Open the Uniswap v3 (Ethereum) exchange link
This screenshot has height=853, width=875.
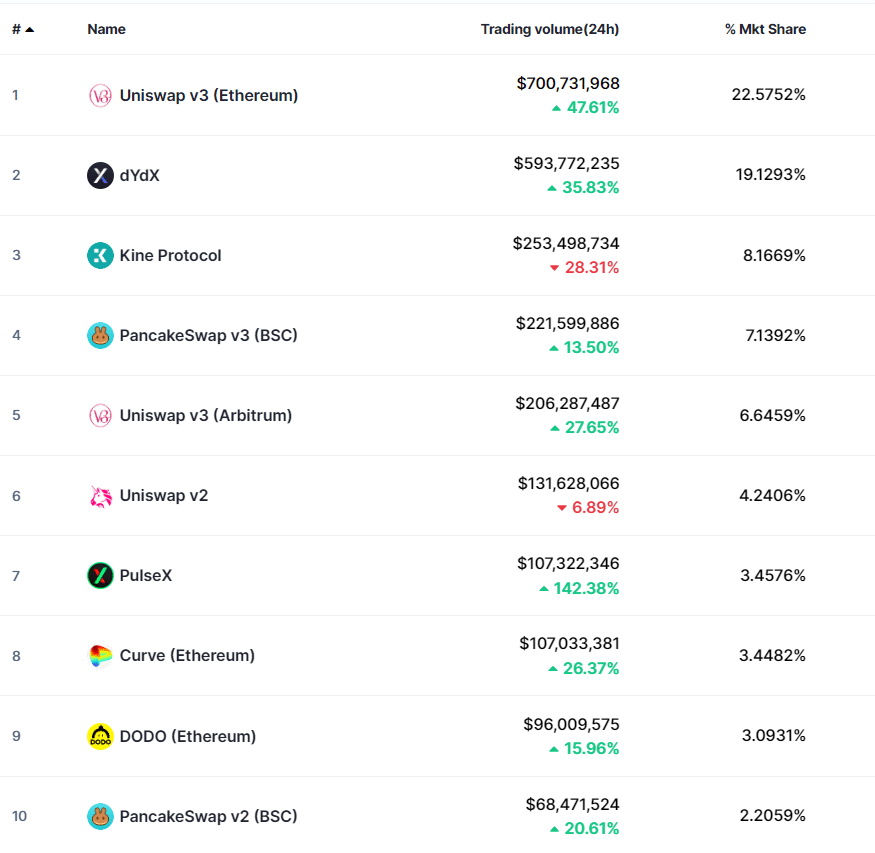[x=209, y=95]
